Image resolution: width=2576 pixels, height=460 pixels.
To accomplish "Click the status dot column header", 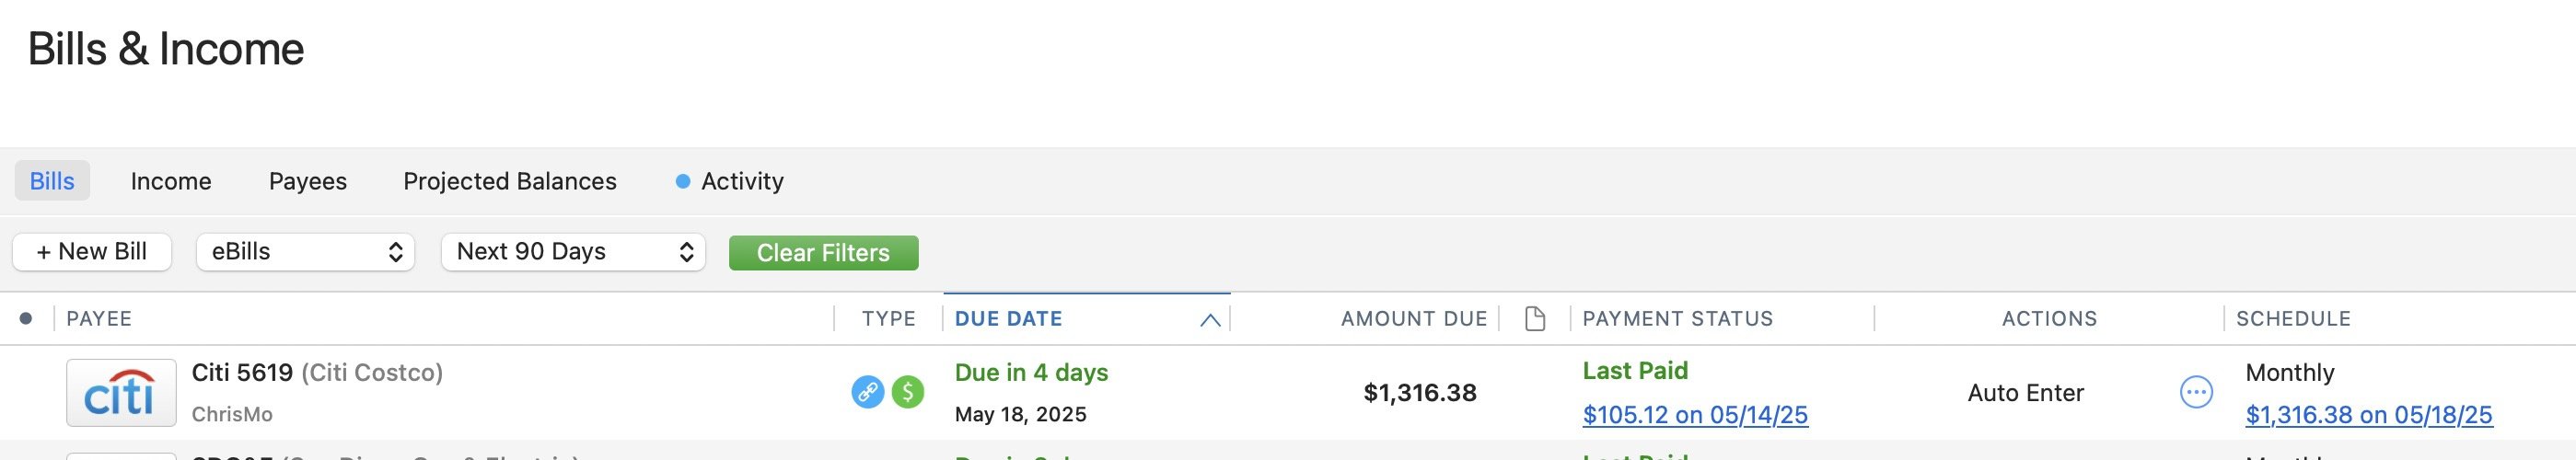I will tap(26, 319).
